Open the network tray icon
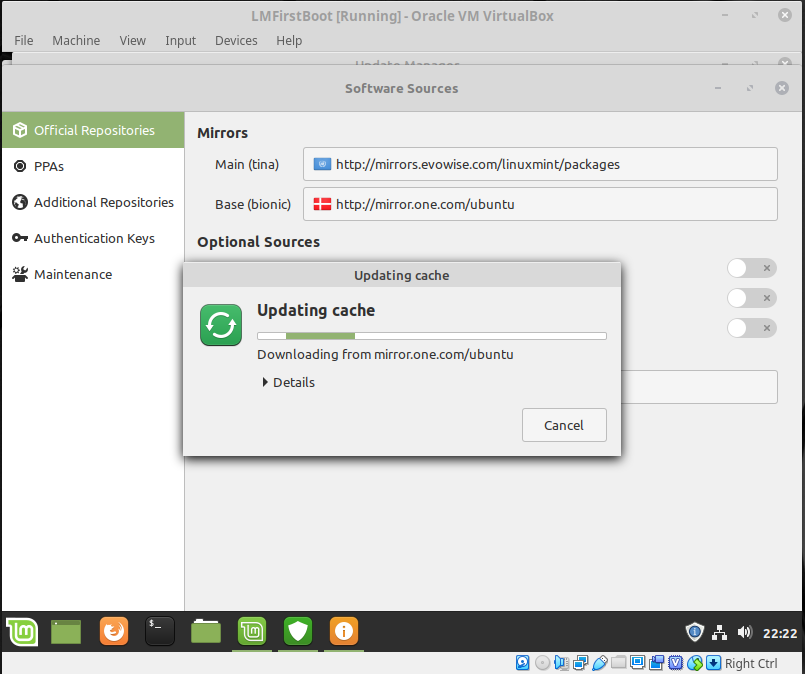Image resolution: width=805 pixels, height=674 pixels. tap(719, 632)
